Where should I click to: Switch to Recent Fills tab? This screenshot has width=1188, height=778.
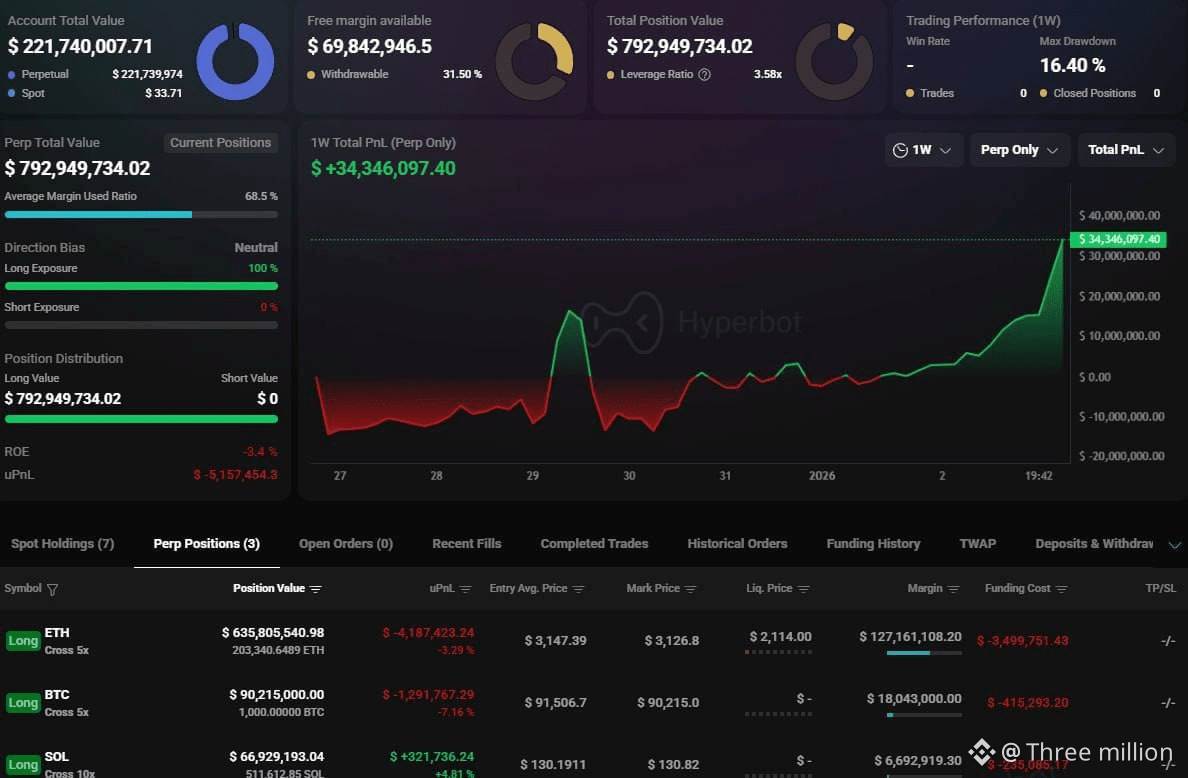pyautogui.click(x=467, y=544)
